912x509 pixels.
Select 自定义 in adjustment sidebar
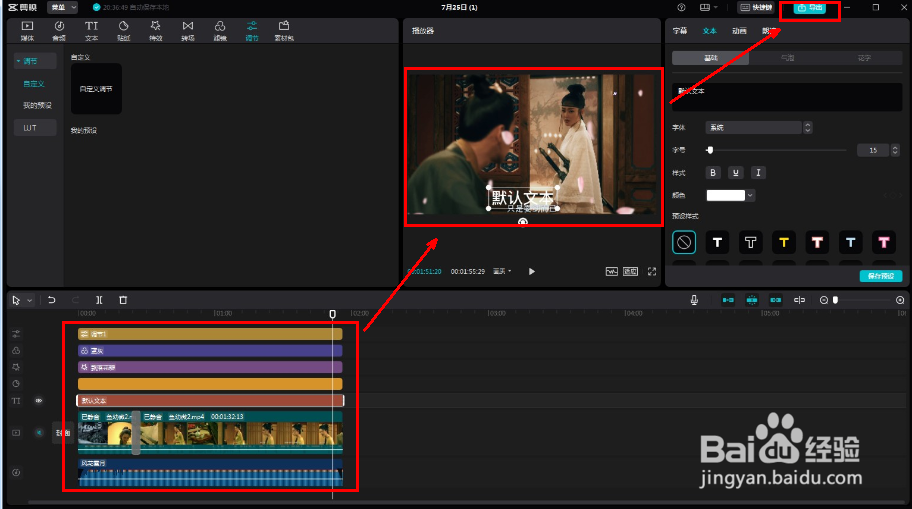(34, 84)
